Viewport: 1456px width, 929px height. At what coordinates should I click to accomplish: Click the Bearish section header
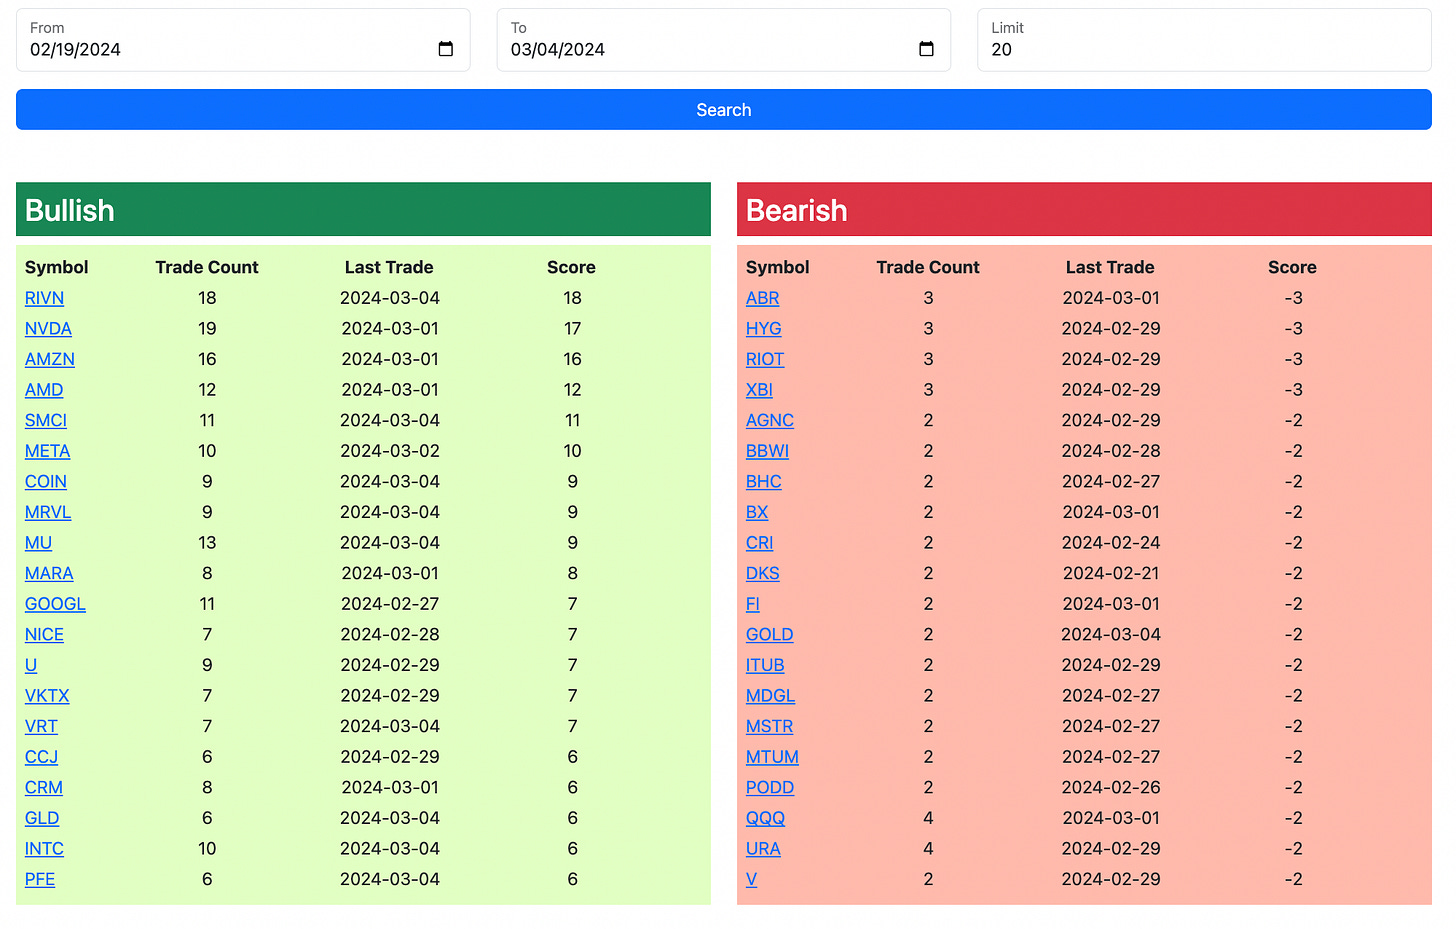(1084, 210)
